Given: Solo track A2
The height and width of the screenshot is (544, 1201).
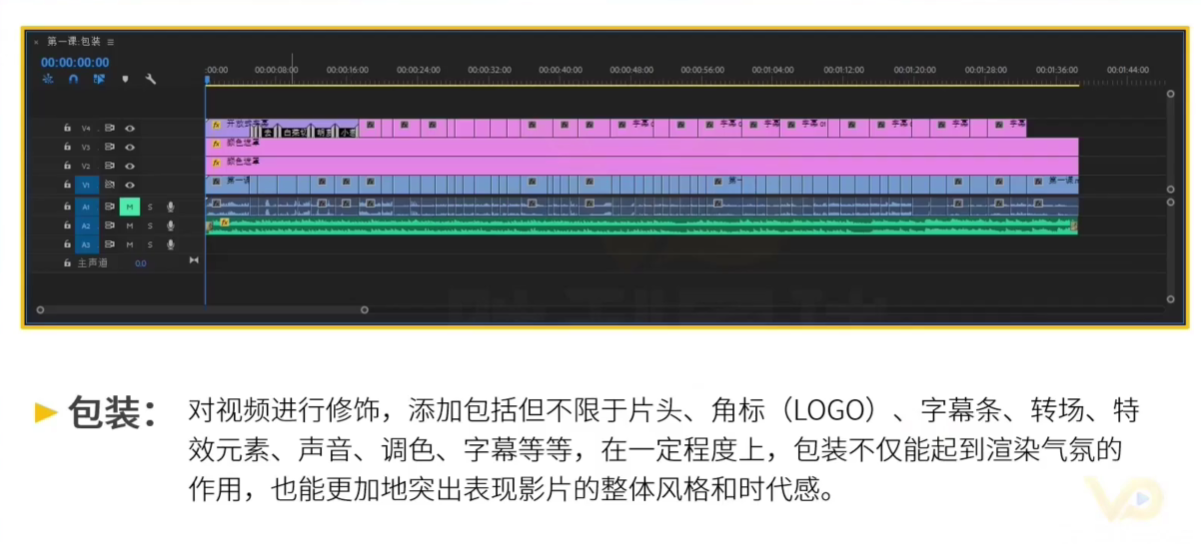Looking at the screenshot, I should (x=150, y=226).
